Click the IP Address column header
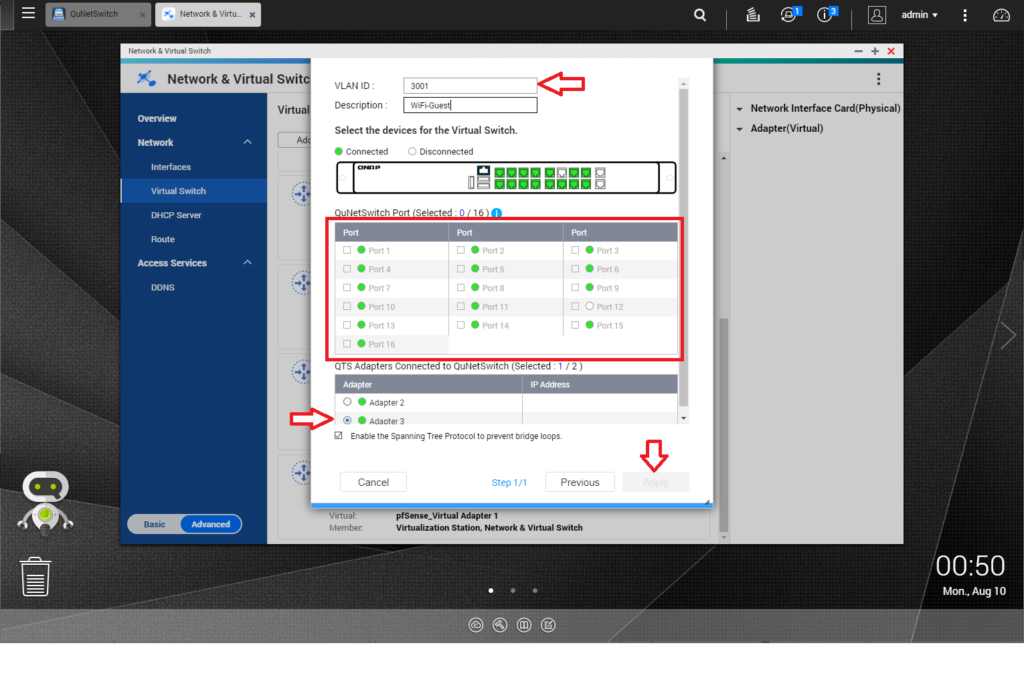Image resolution: width=1024 pixels, height=696 pixels. 600,385
